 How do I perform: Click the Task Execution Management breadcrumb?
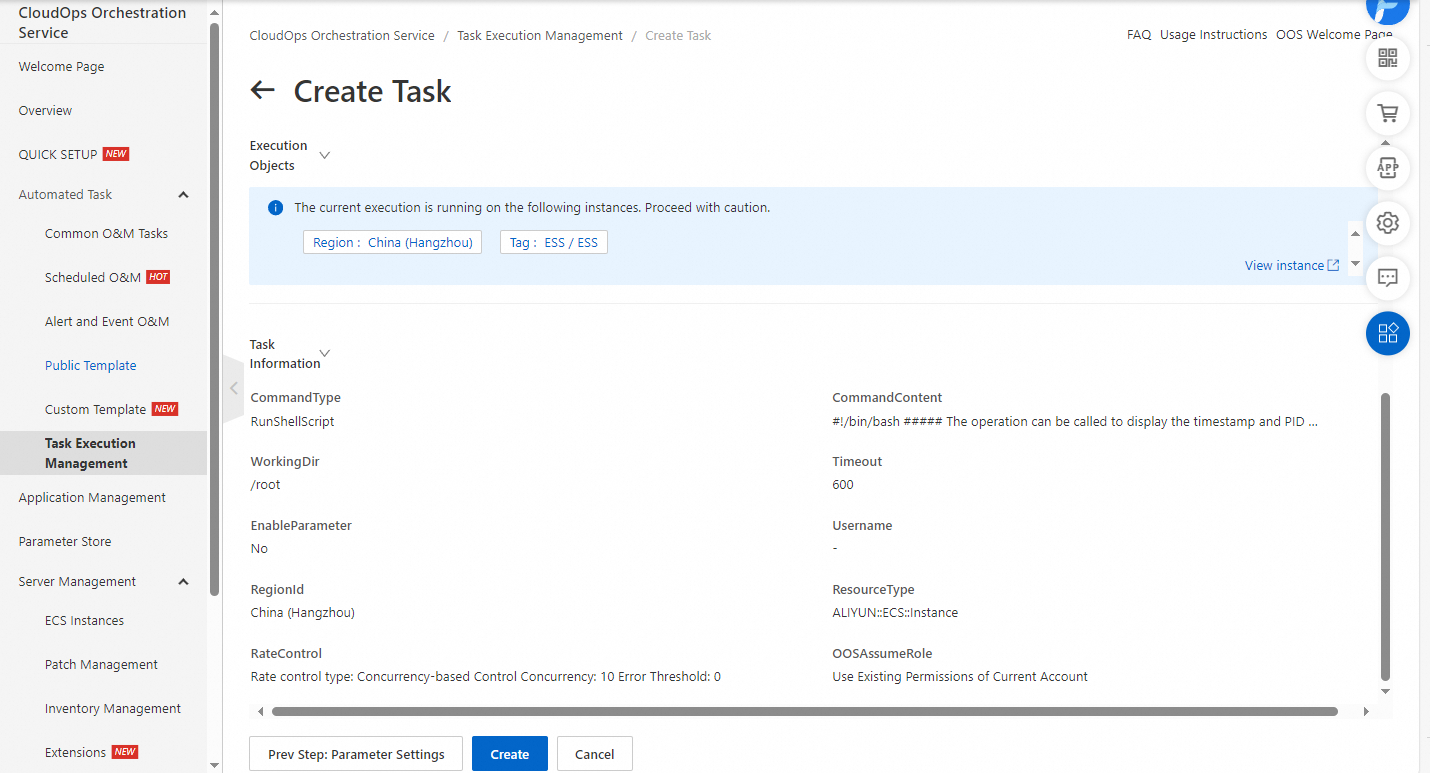click(540, 36)
